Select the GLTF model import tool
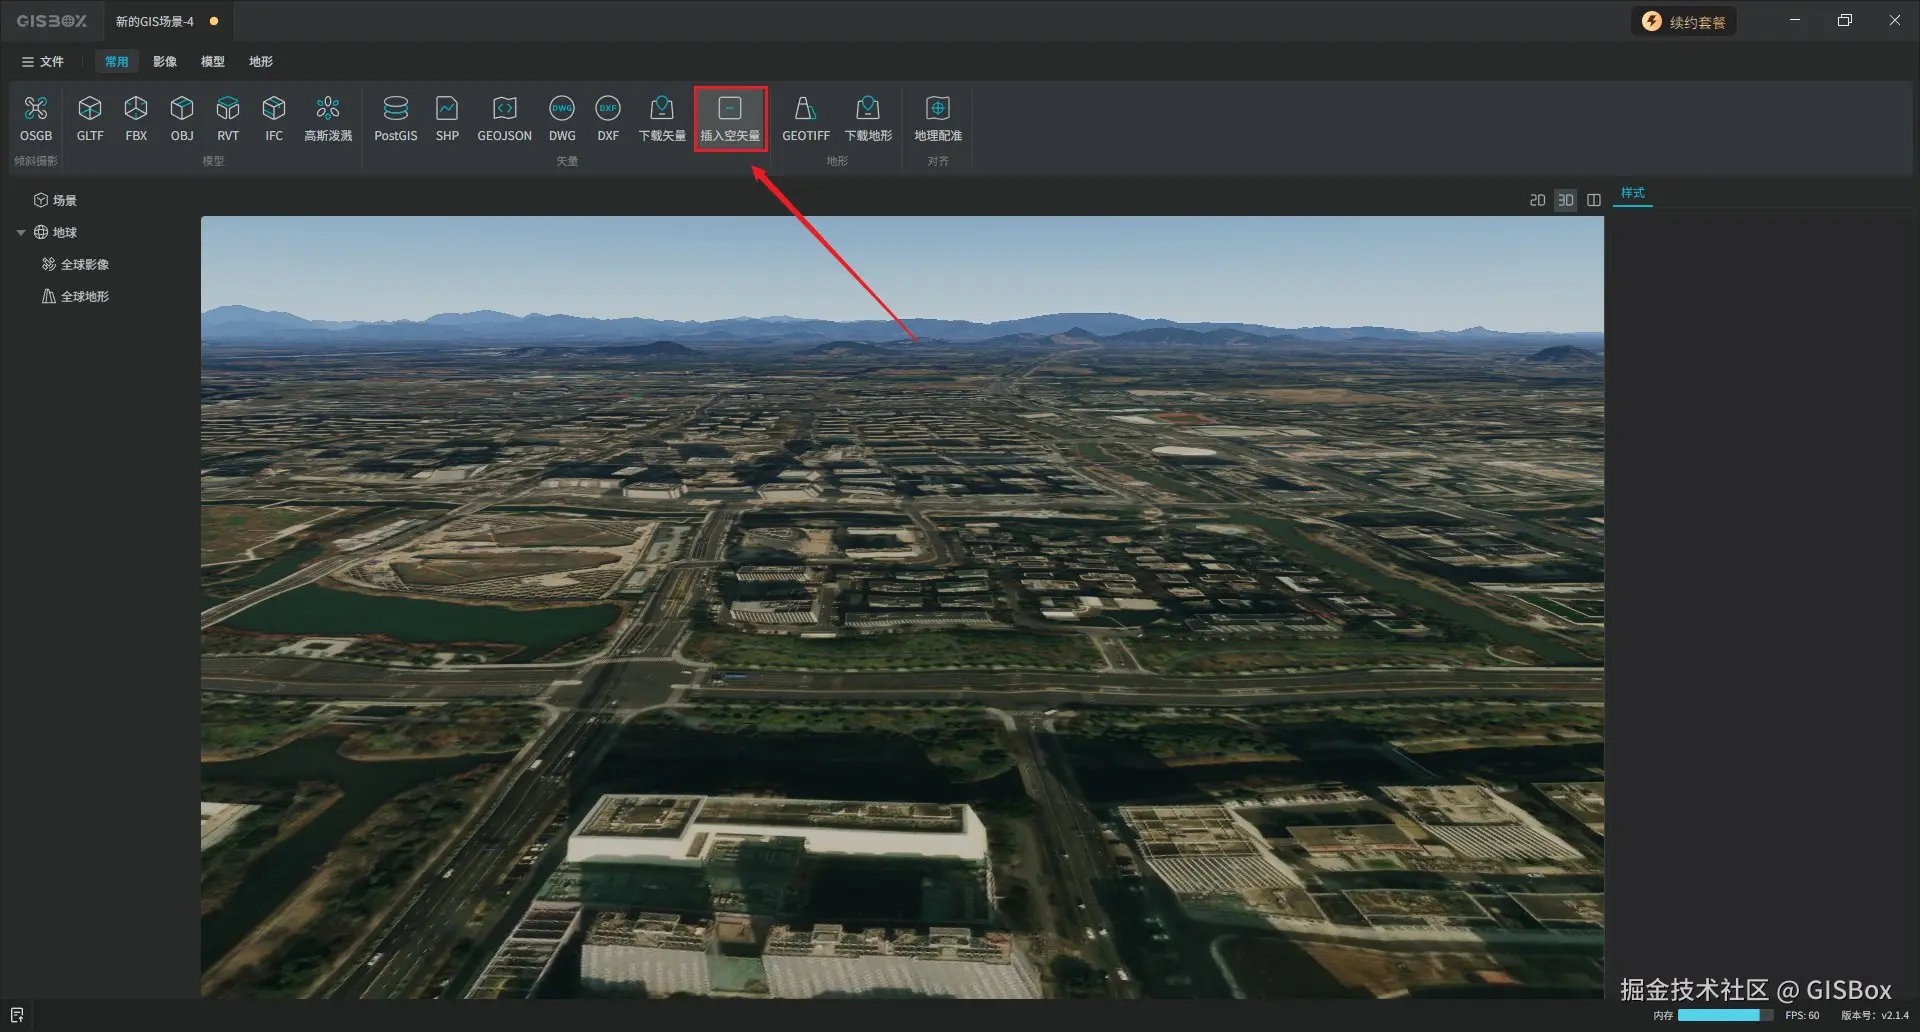 coord(90,119)
